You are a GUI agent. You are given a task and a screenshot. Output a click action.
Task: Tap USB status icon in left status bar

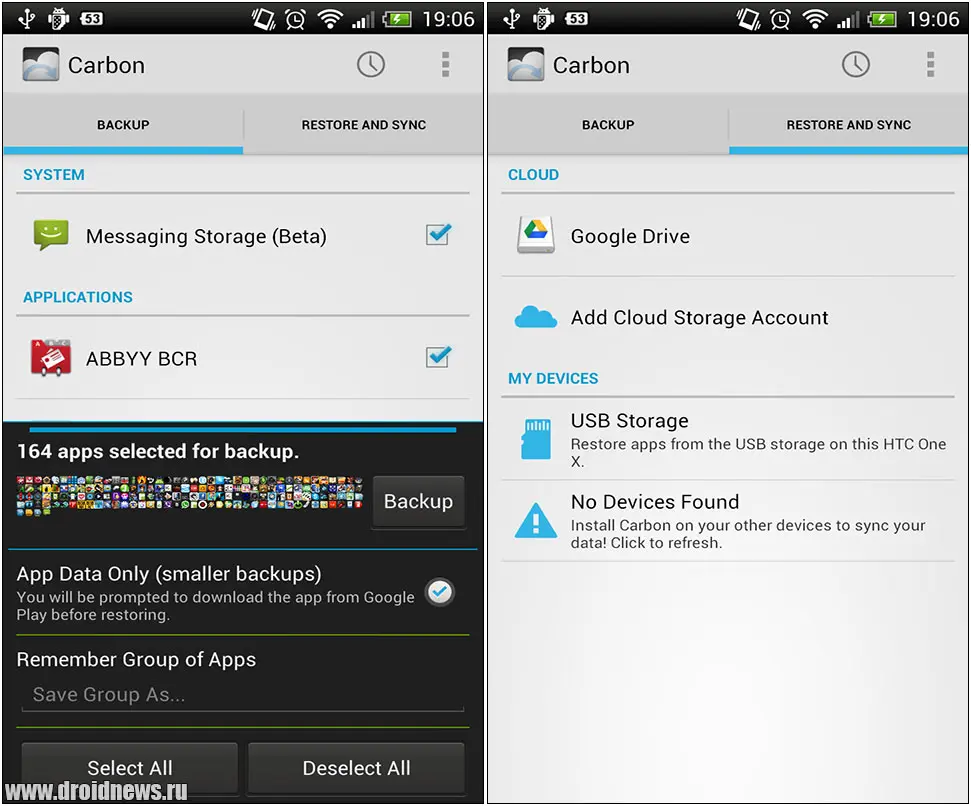pyautogui.click(x=27, y=19)
